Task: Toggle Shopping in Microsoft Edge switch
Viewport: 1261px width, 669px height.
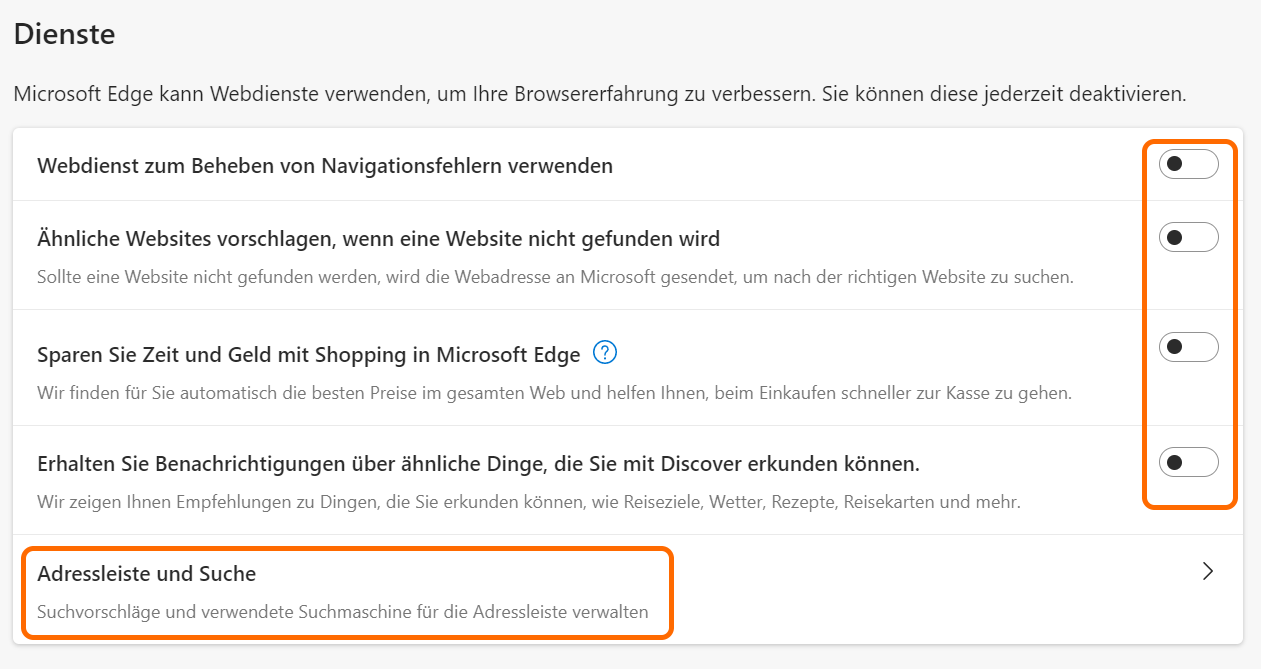Action: (1188, 347)
